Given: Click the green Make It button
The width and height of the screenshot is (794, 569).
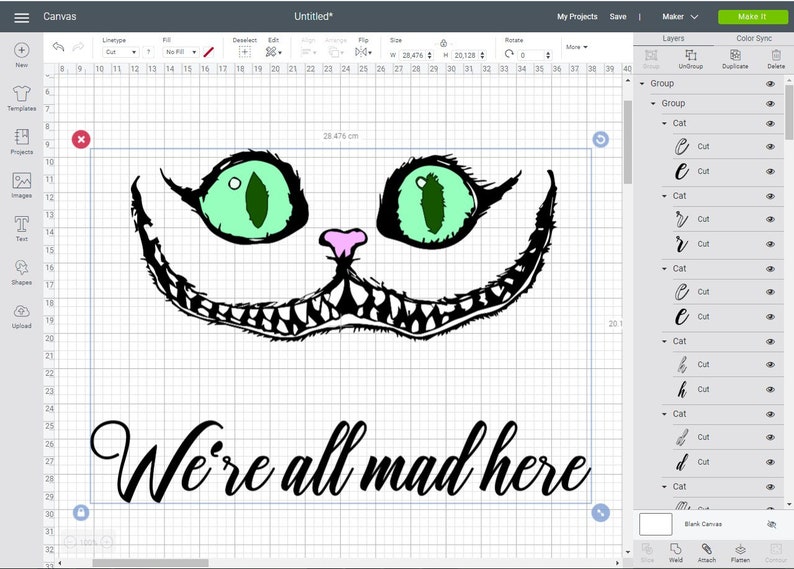Looking at the screenshot, I should pyautogui.click(x=752, y=17).
